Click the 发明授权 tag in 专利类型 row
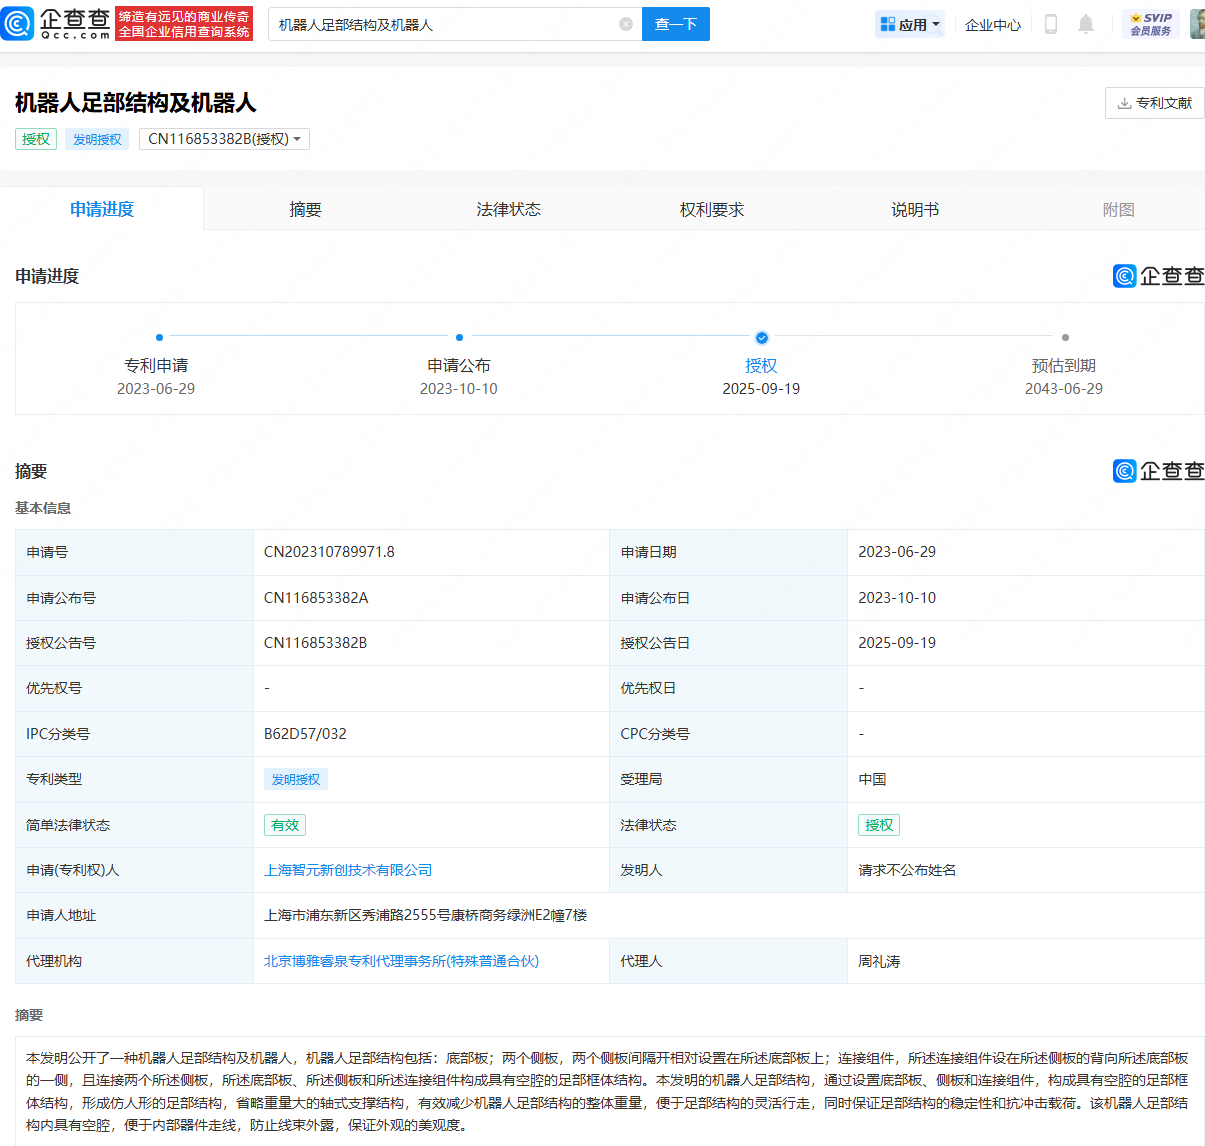Screen dimensions: 1205x1146 click(296, 779)
